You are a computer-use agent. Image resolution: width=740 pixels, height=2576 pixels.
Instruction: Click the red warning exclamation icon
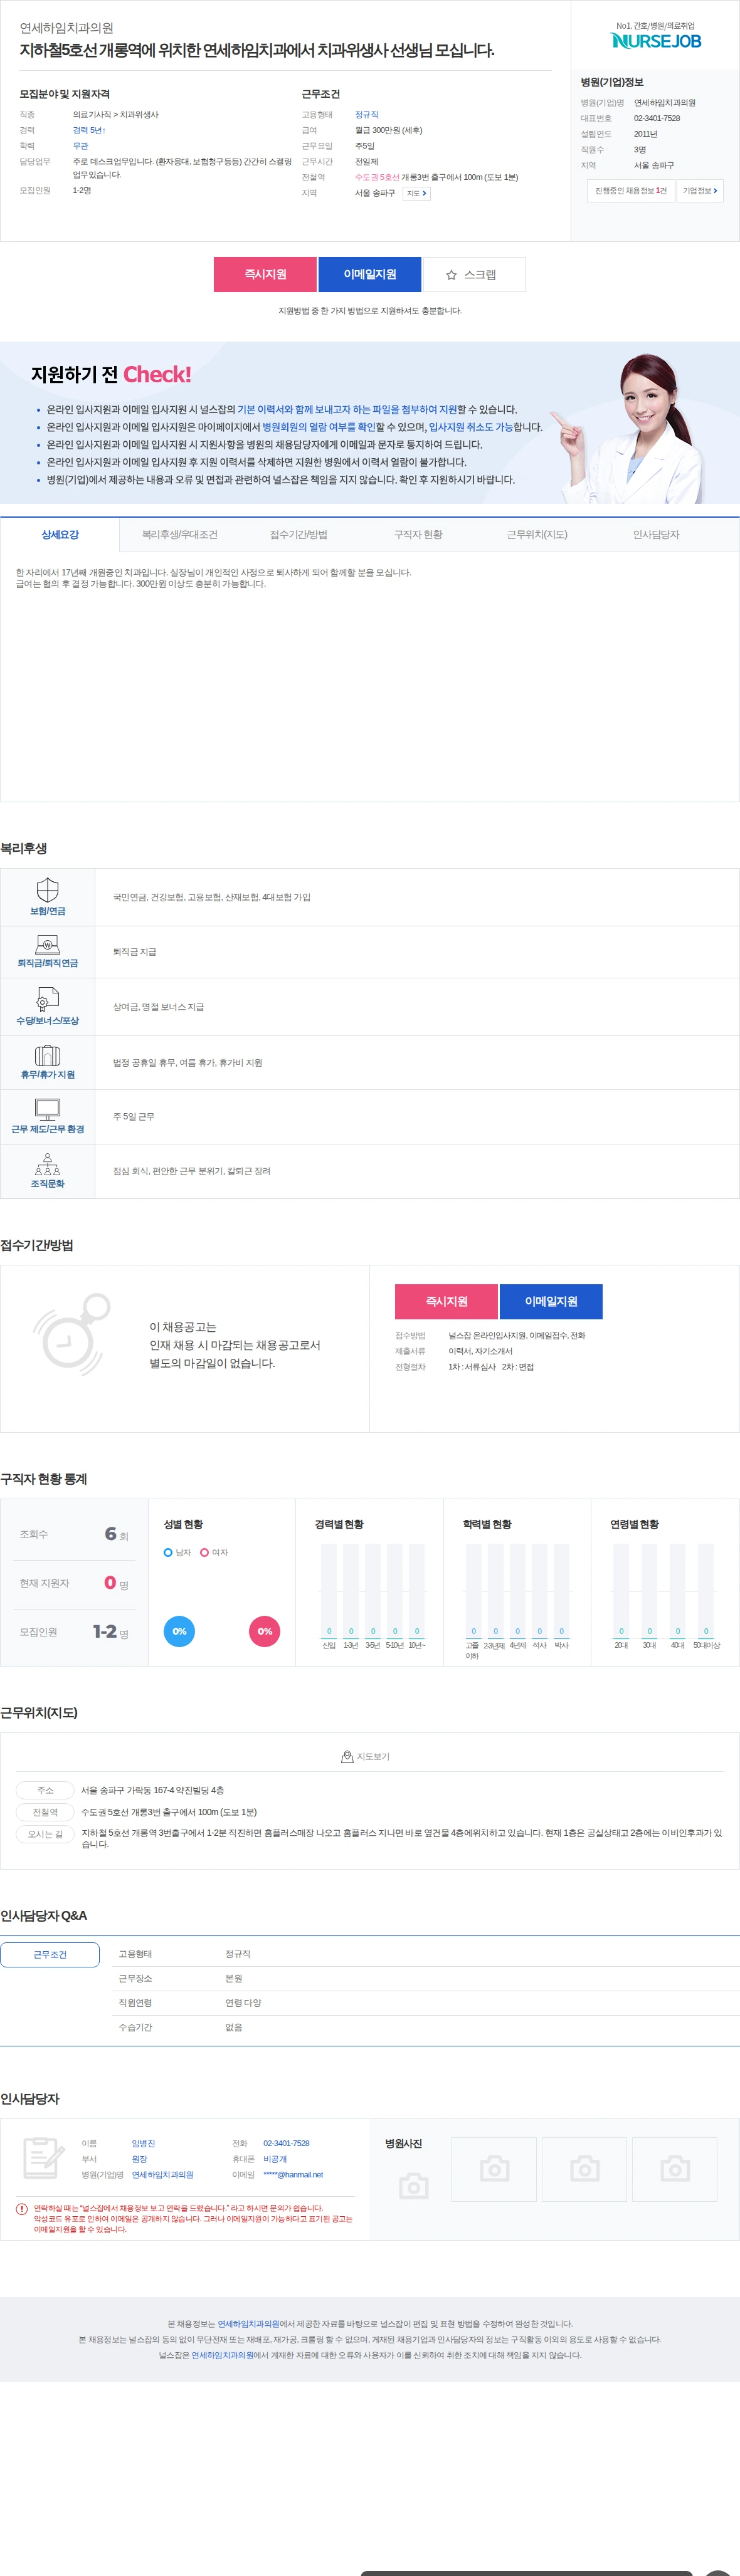click(22, 2208)
